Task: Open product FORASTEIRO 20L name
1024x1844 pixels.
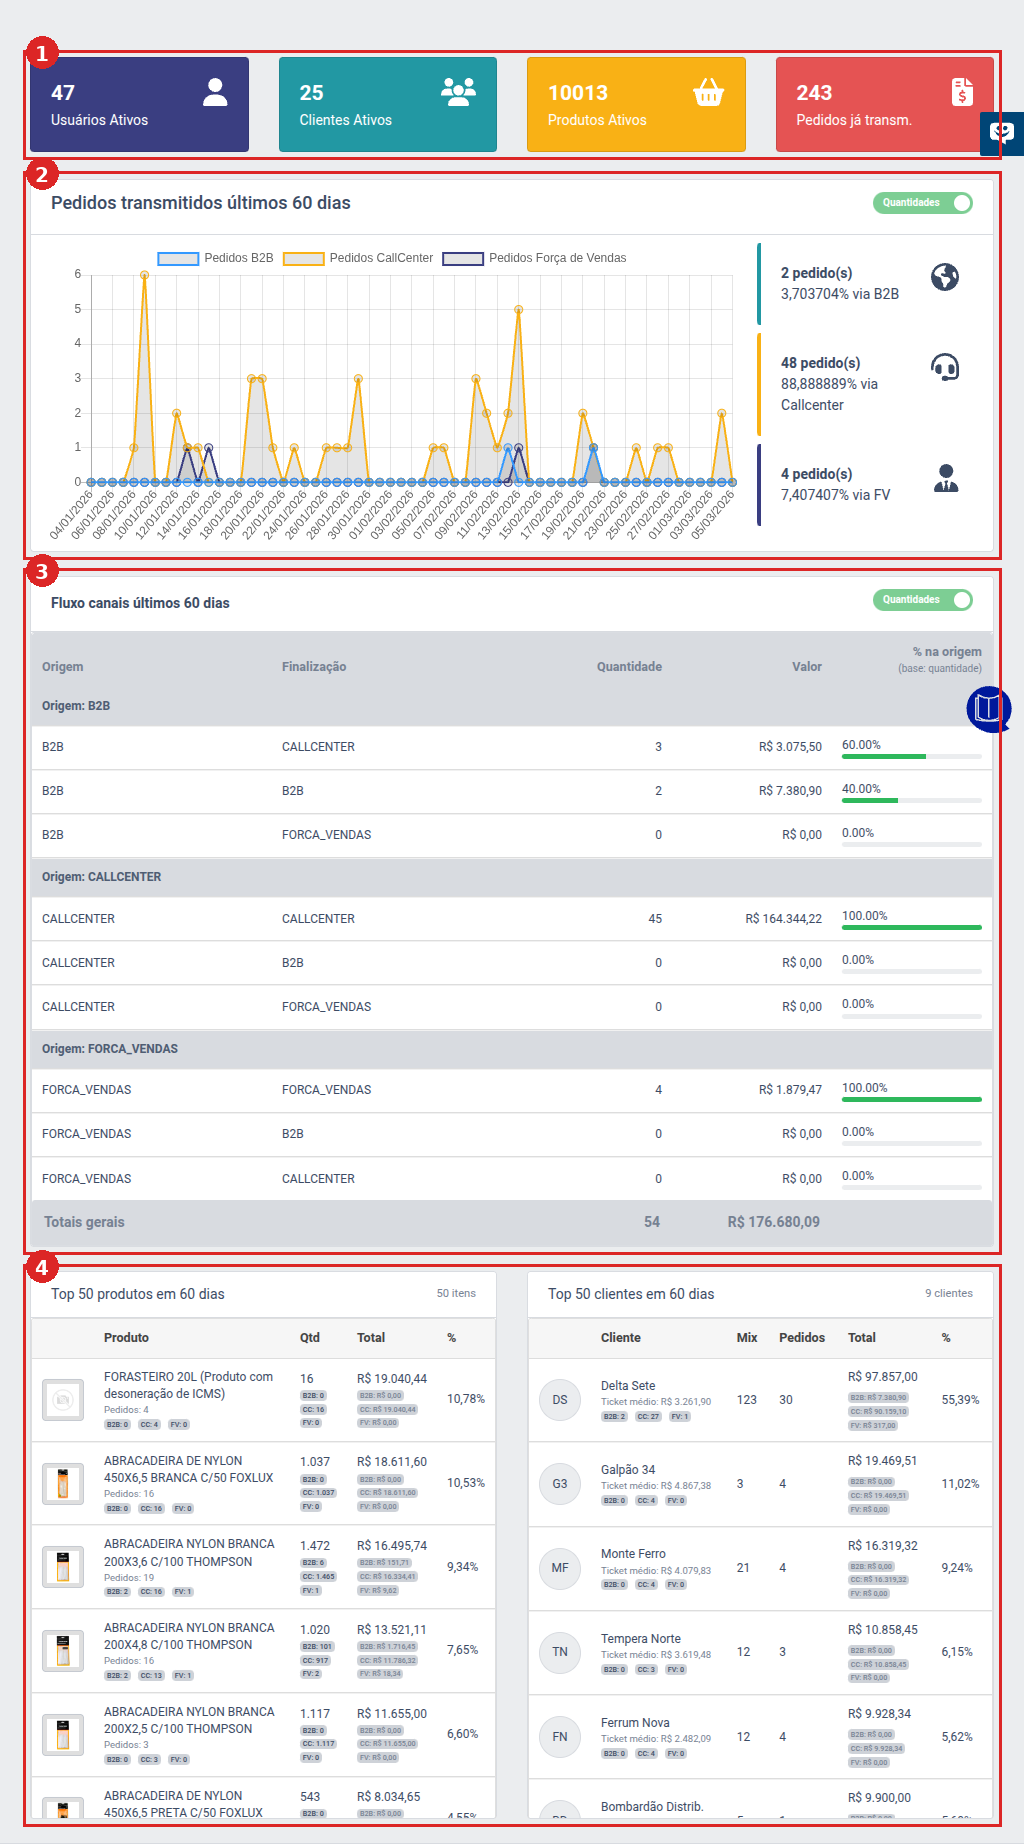Action: point(188,1385)
